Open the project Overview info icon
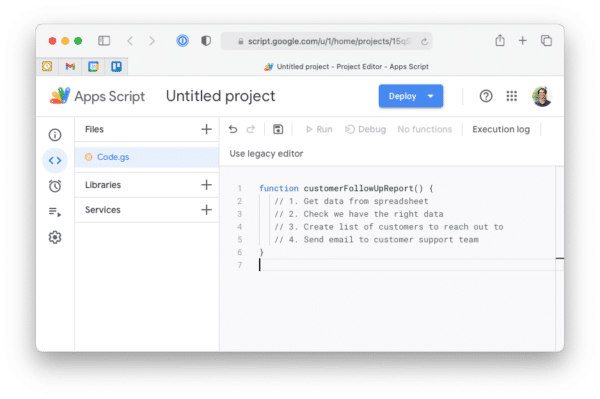The image size is (600, 399). [x=55, y=135]
